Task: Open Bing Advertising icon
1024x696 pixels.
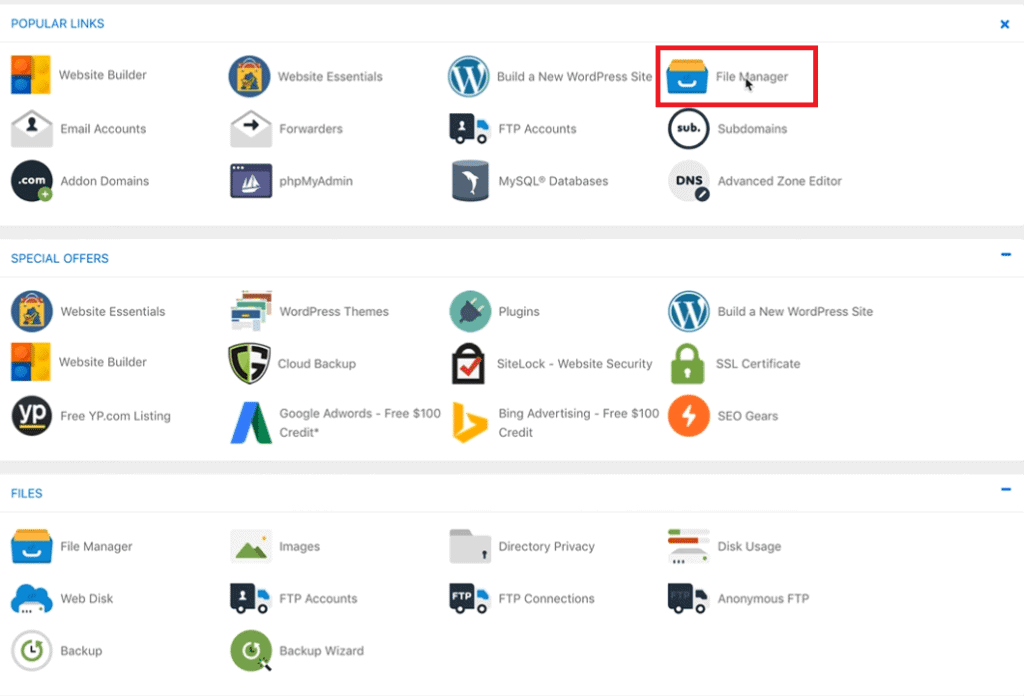Action: pos(470,422)
